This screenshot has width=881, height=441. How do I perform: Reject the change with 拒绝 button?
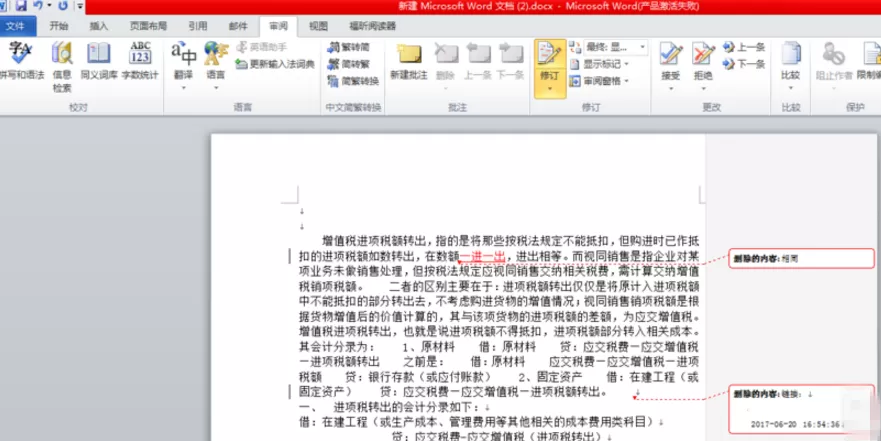click(703, 66)
